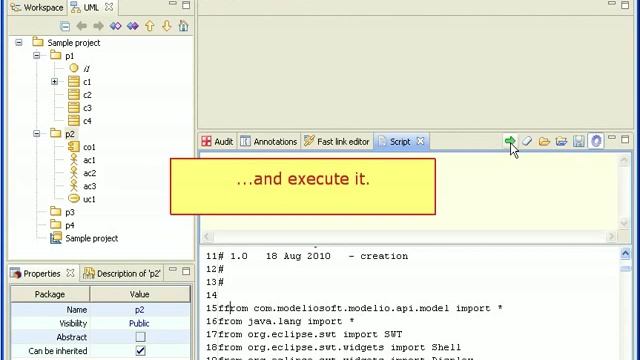Select use case uc1 in the tree
This screenshot has height=360, width=640.
coord(89,199)
